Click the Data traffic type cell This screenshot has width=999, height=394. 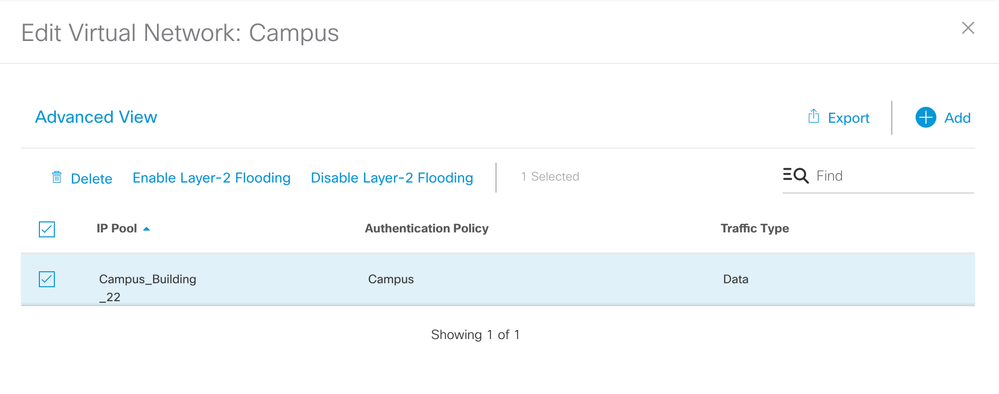click(x=736, y=279)
